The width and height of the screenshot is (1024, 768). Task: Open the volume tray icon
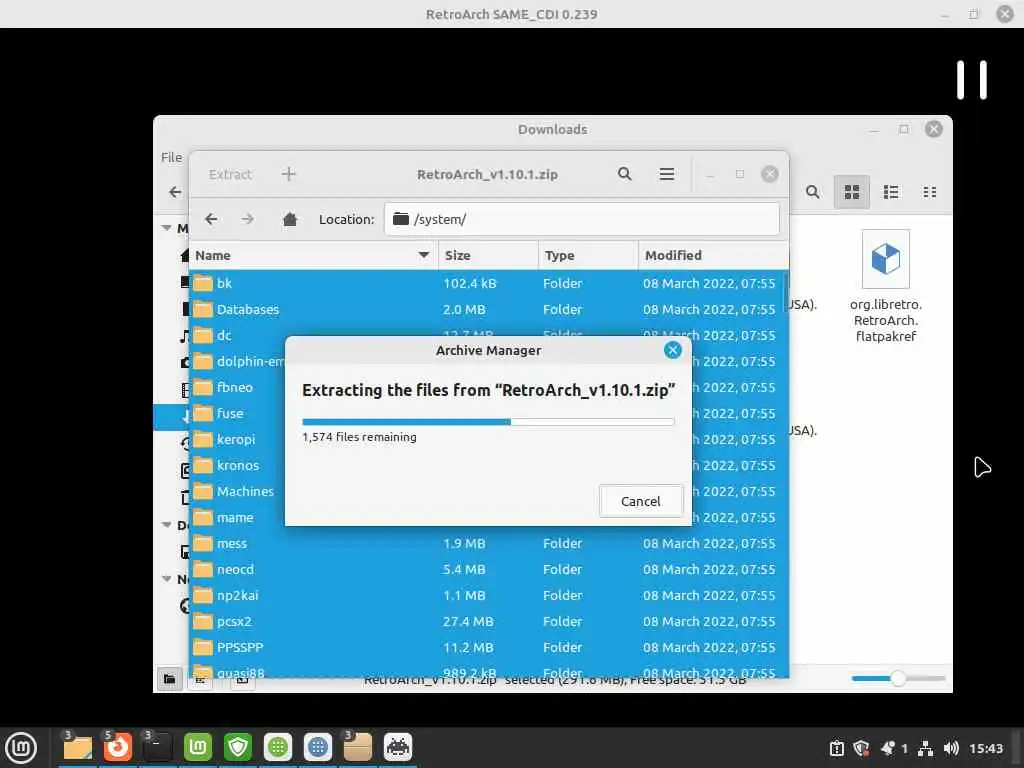point(951,748)
